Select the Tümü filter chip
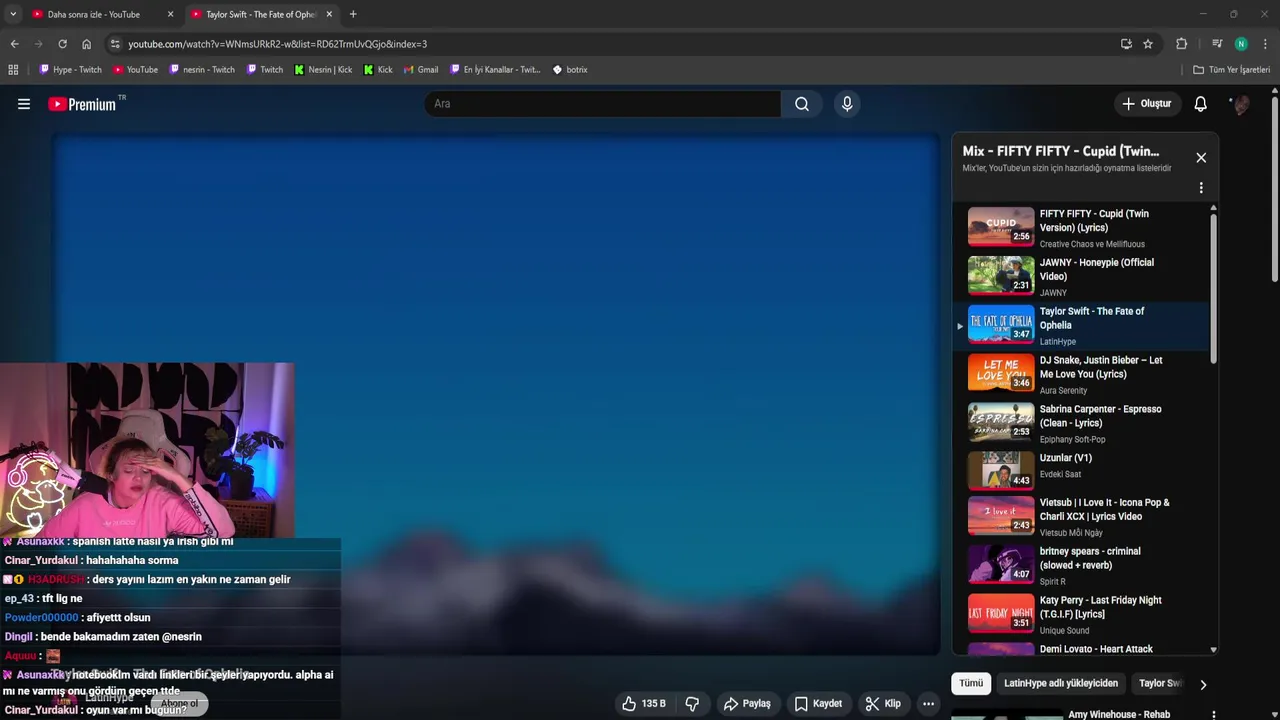Image resolution: width=1280 pixels, height=720 pixels. 971,684
